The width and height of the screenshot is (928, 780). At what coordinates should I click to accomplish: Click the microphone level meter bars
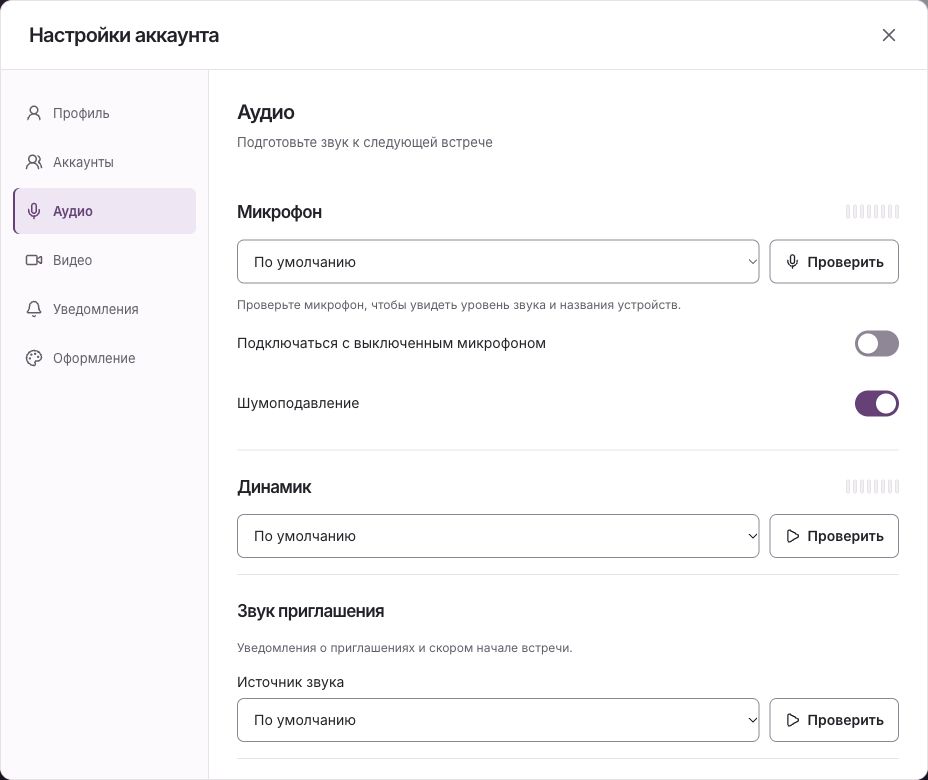872,212
